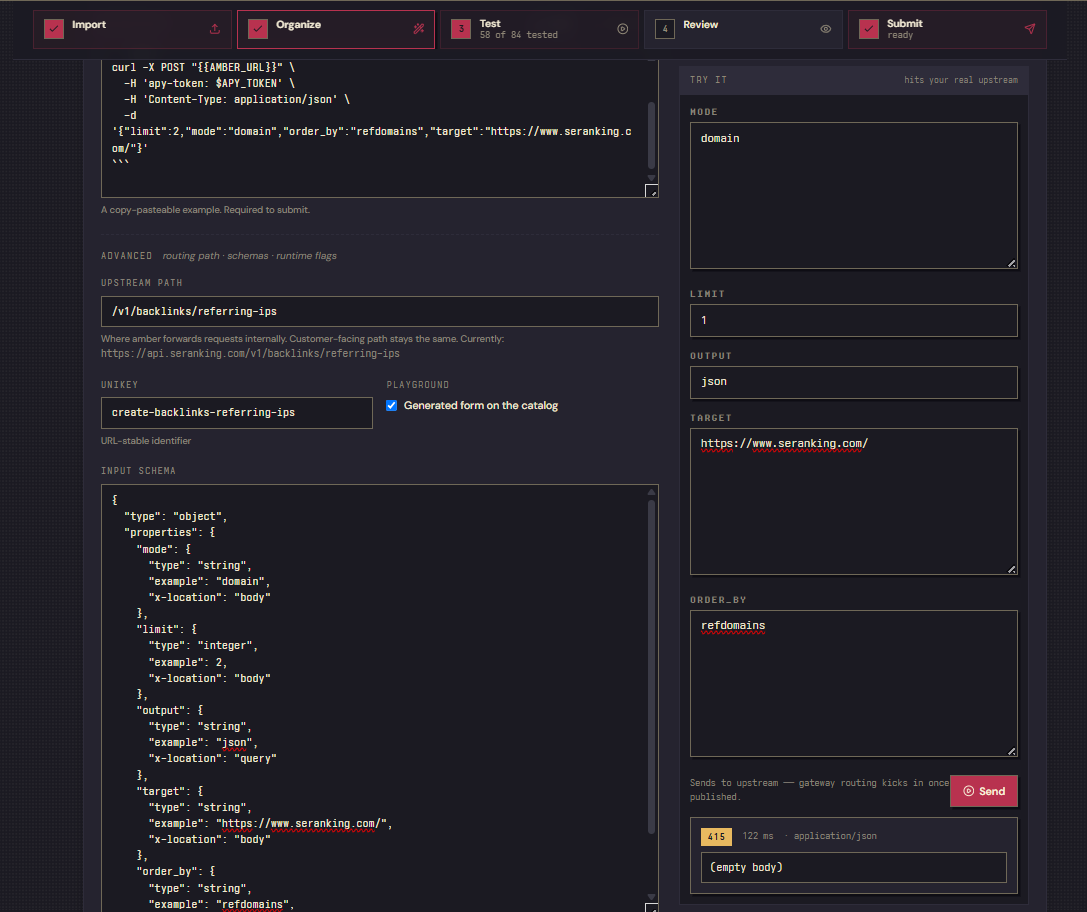Click the Input Schema scroll down arrow
Screen dimensions: 1087x912
651,897
